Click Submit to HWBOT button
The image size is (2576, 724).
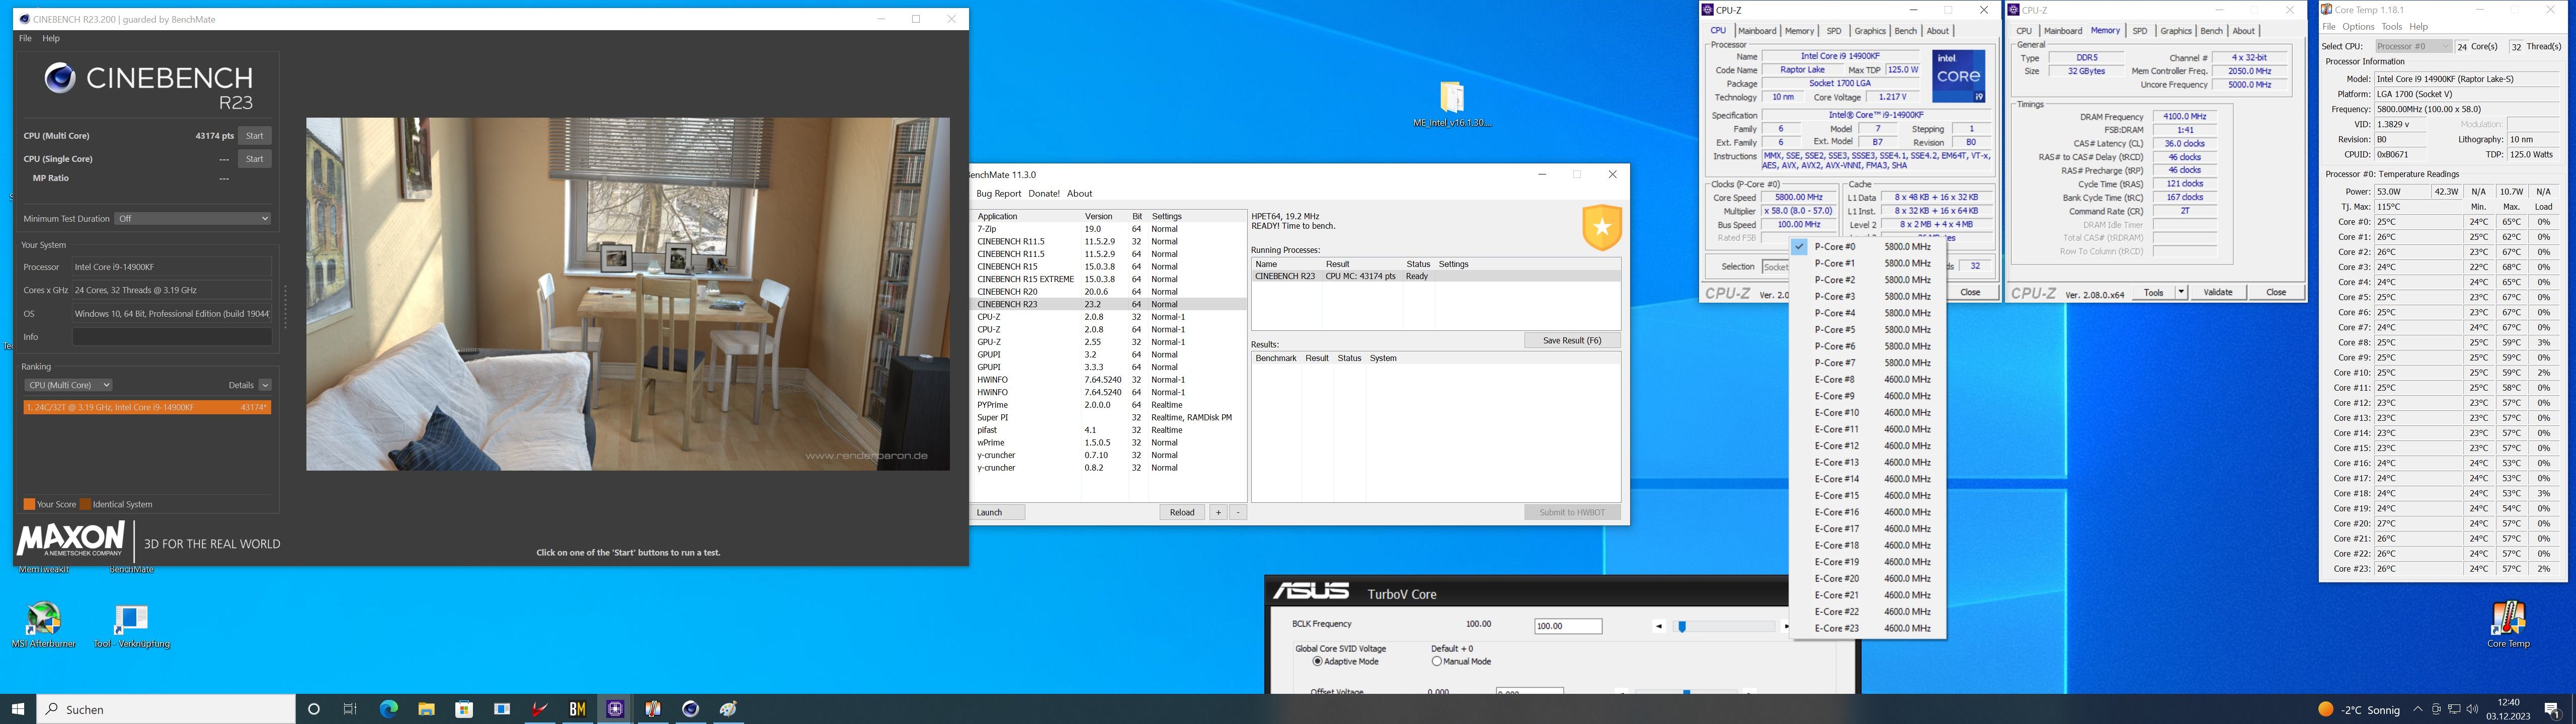tap(1572, 512)
